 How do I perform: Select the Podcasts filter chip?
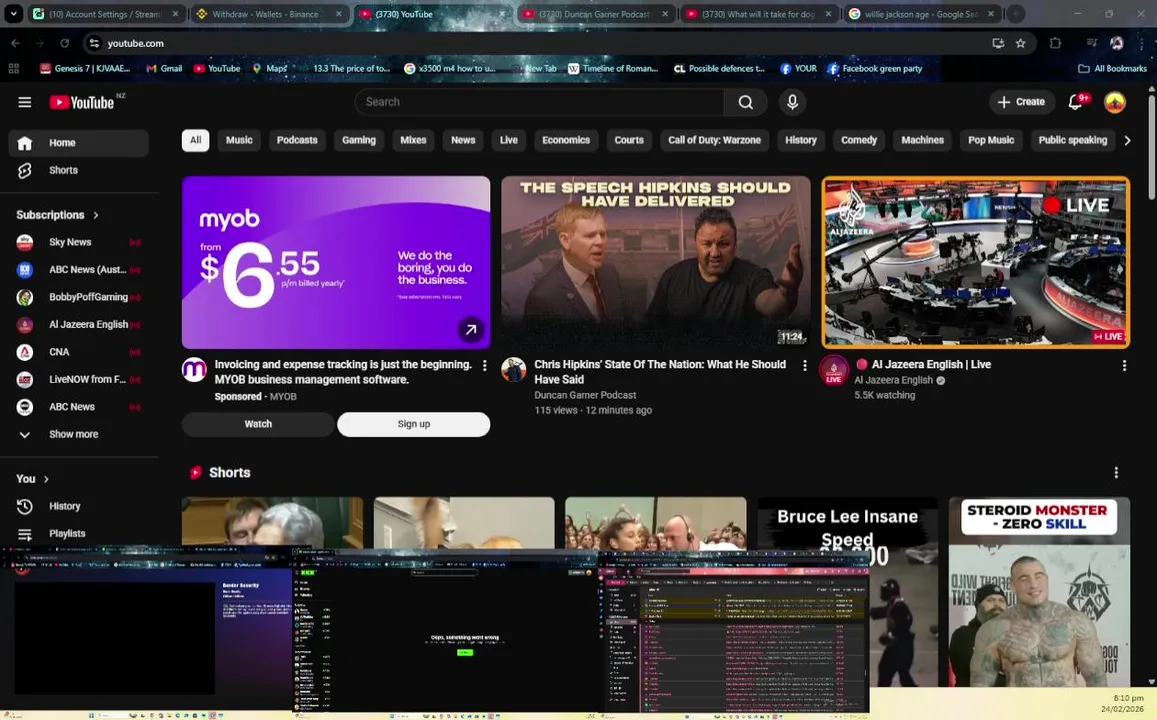(x=297, y=140)
